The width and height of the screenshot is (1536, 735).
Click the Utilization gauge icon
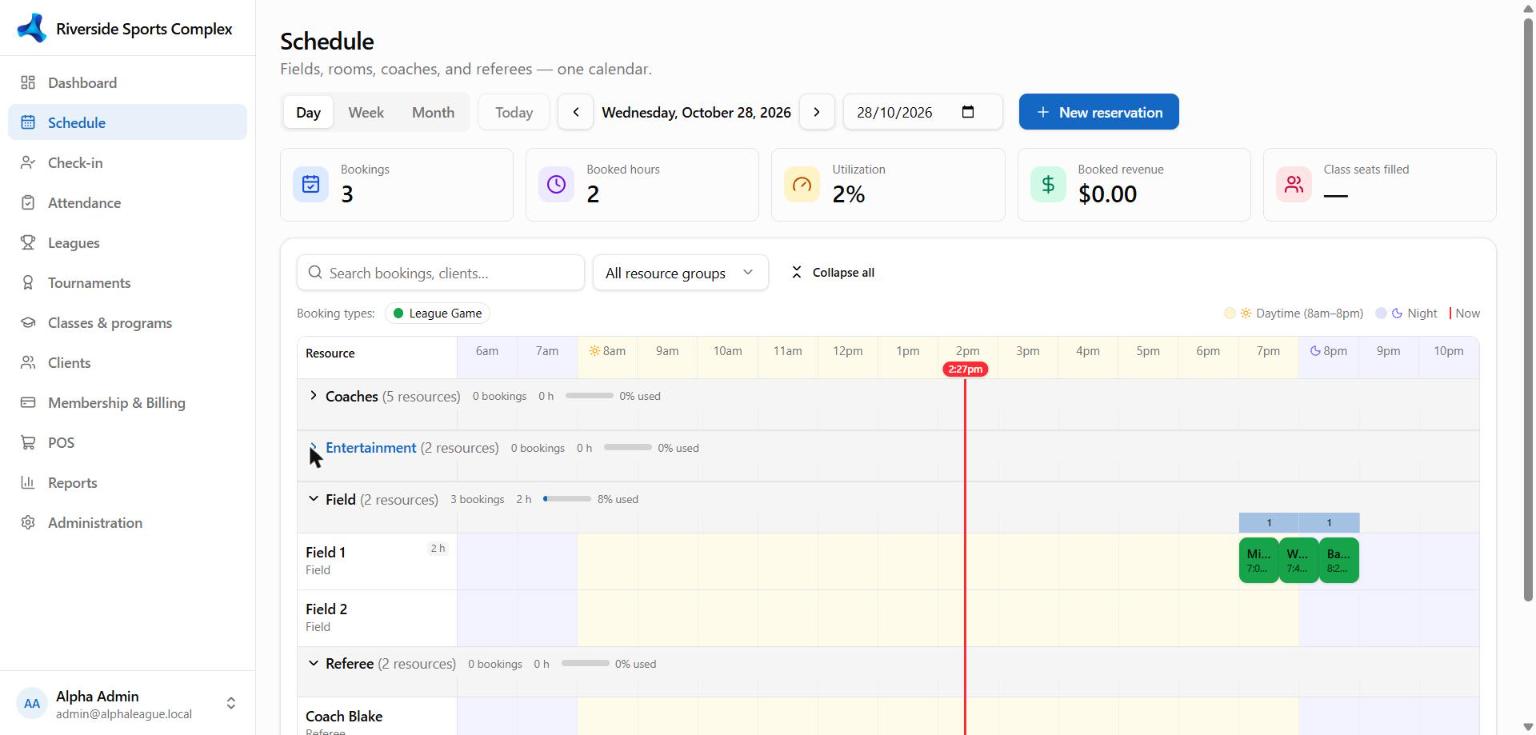point(802,184)
